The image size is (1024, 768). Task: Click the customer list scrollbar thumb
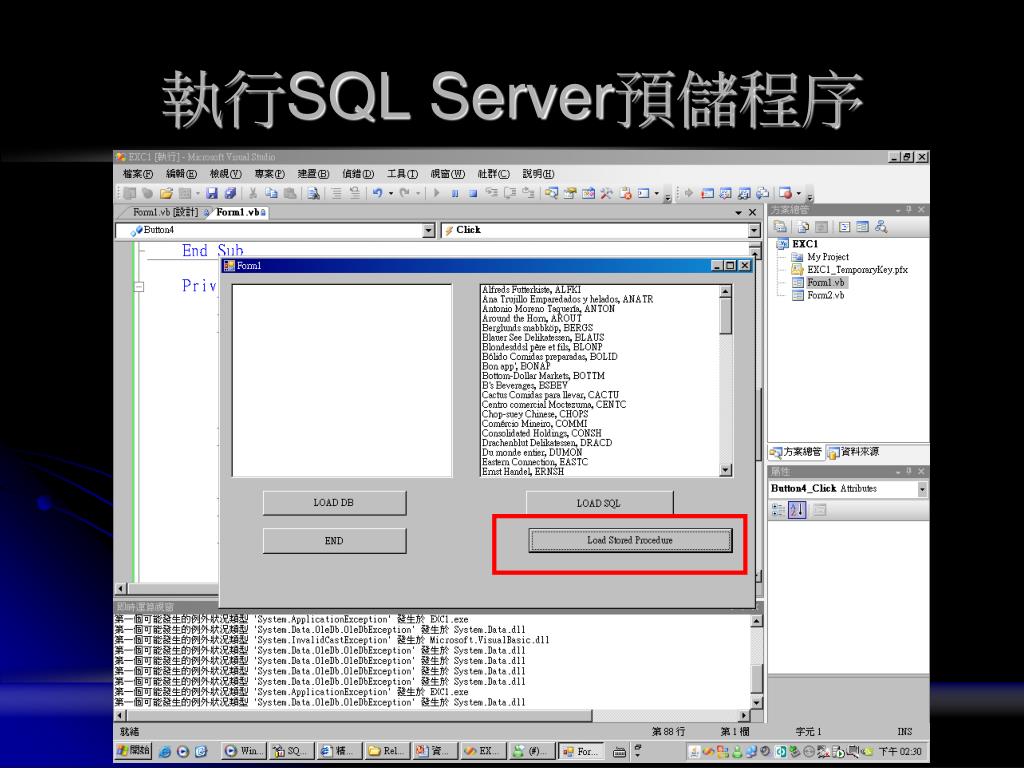[x=726, y=316]
